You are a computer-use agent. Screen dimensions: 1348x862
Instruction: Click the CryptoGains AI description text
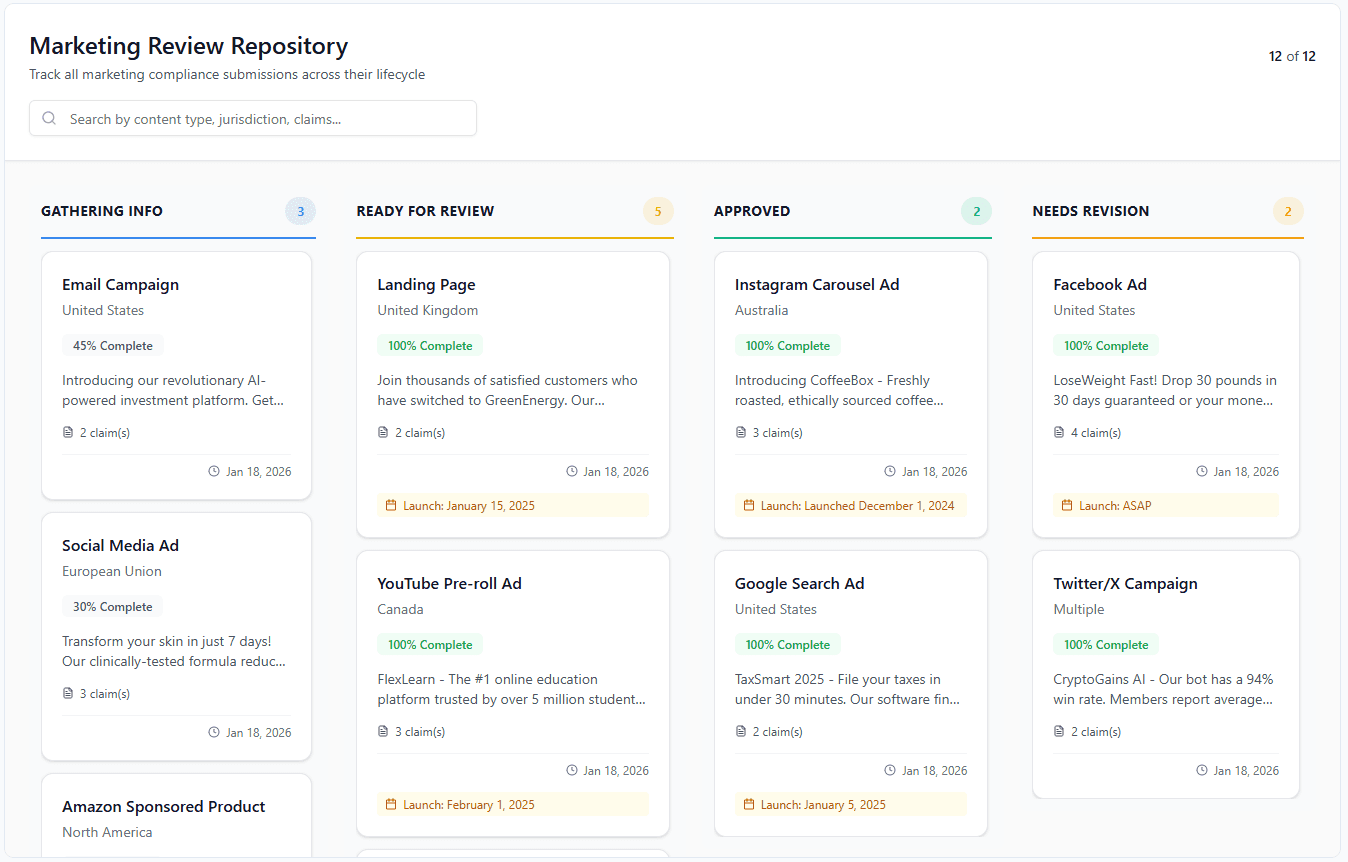click(x=1164, y=689)
